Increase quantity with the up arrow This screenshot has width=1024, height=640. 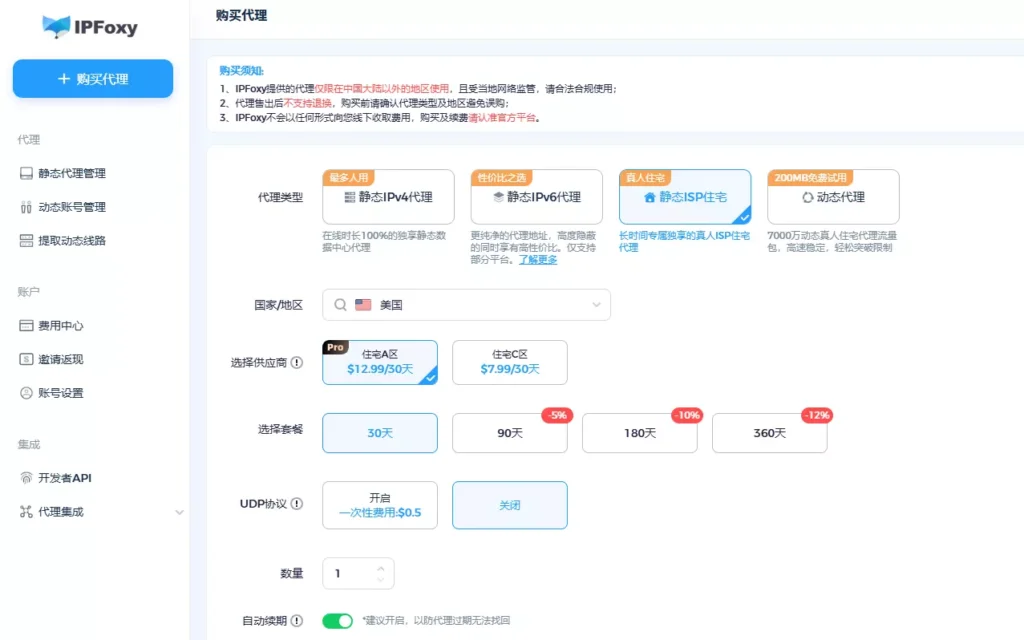[x=380, y=568]
